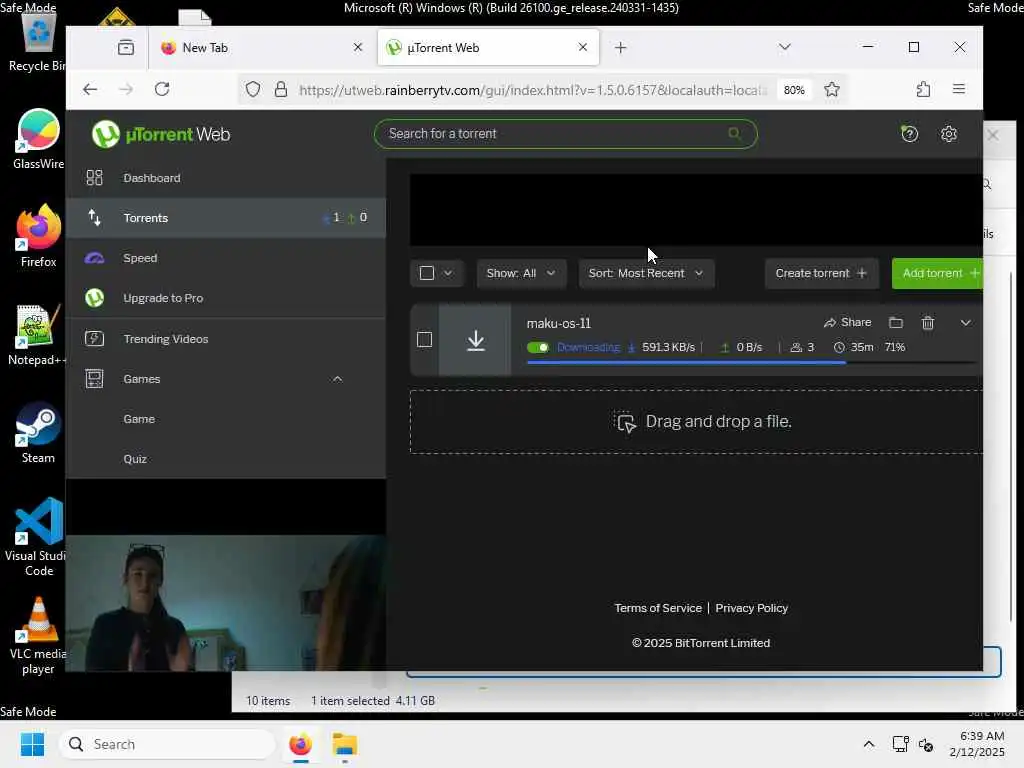
Task: Select Torrents in the sidebar
Action: tap(225, 217)
